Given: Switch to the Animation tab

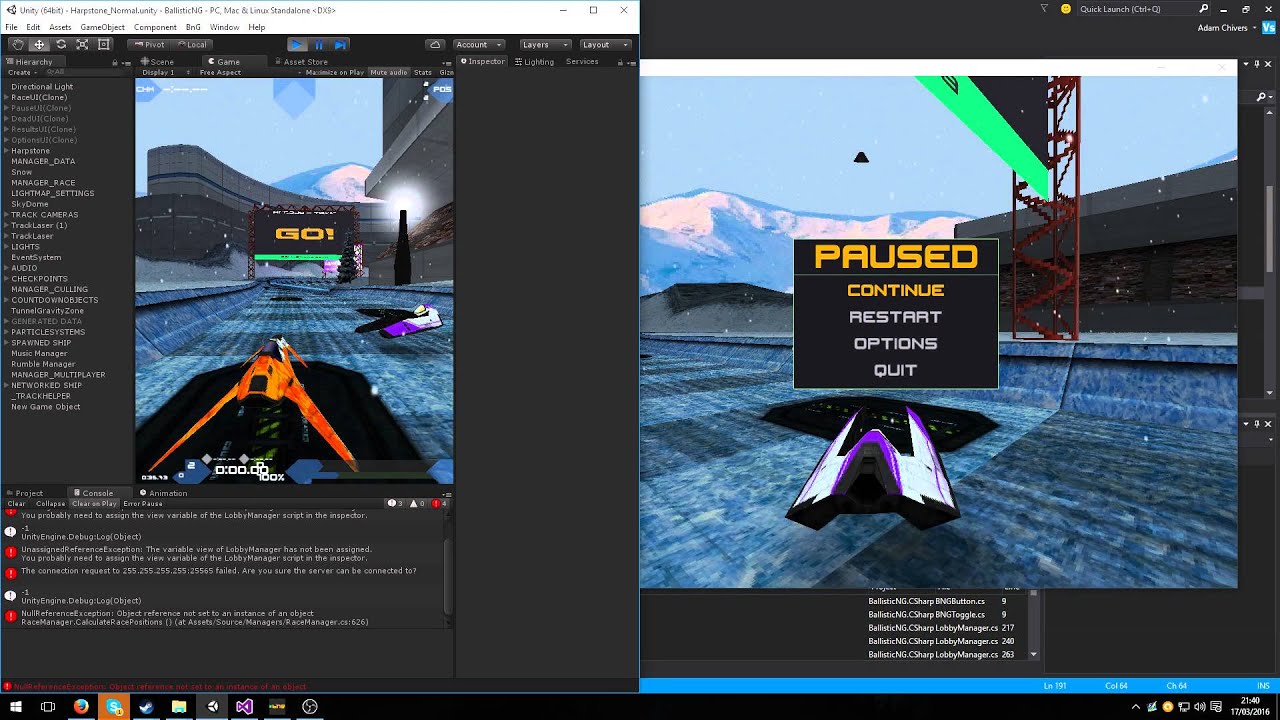Looking at the screenshot, I should pyautogui.click(x=163, y=493).
